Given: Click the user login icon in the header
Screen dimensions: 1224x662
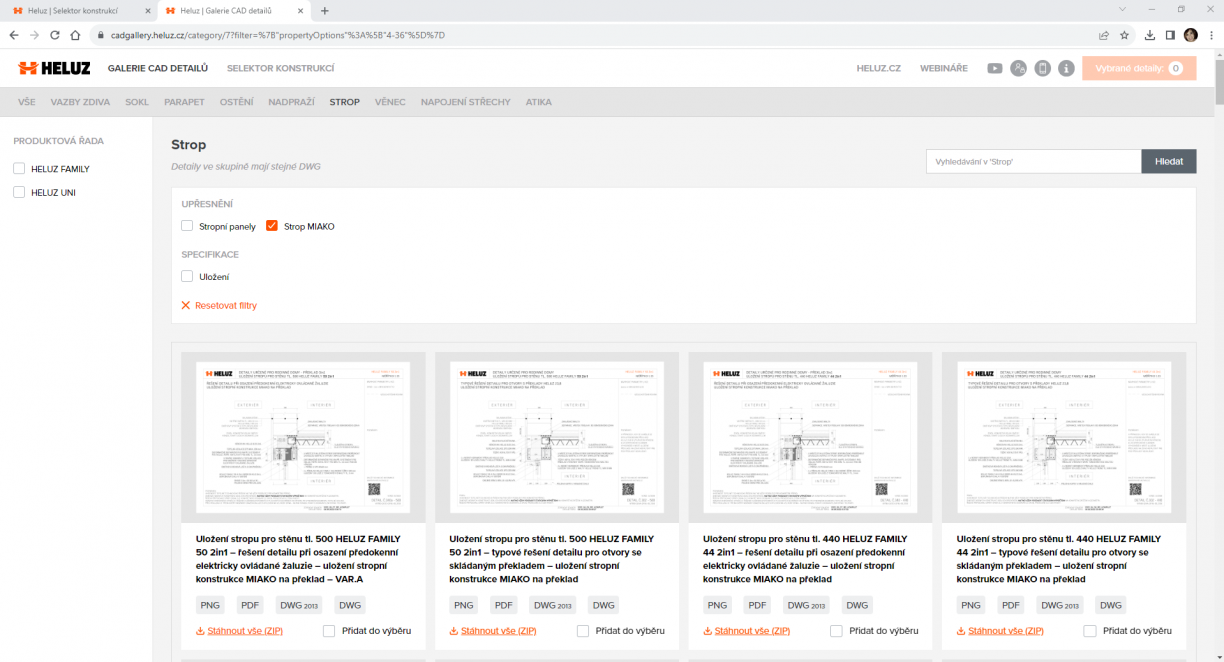Looking at the screenshot, I should (x=1019, y=68).
